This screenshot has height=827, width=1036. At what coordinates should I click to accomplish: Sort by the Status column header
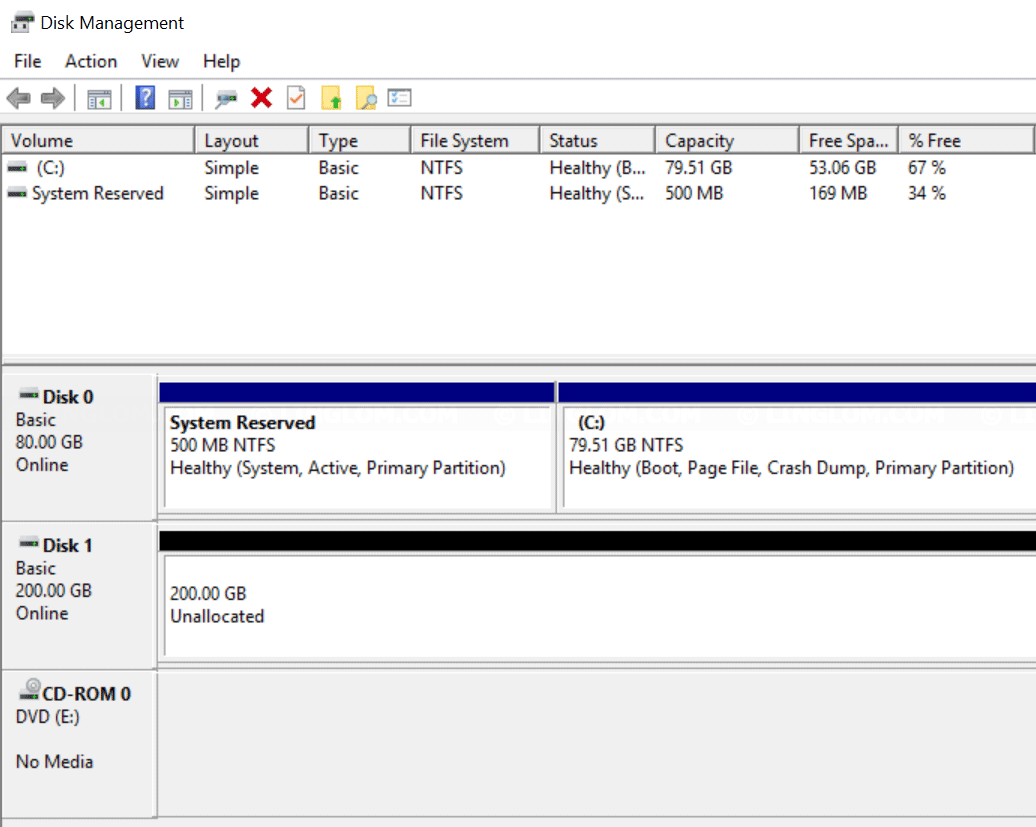click(x=598, y=141)
